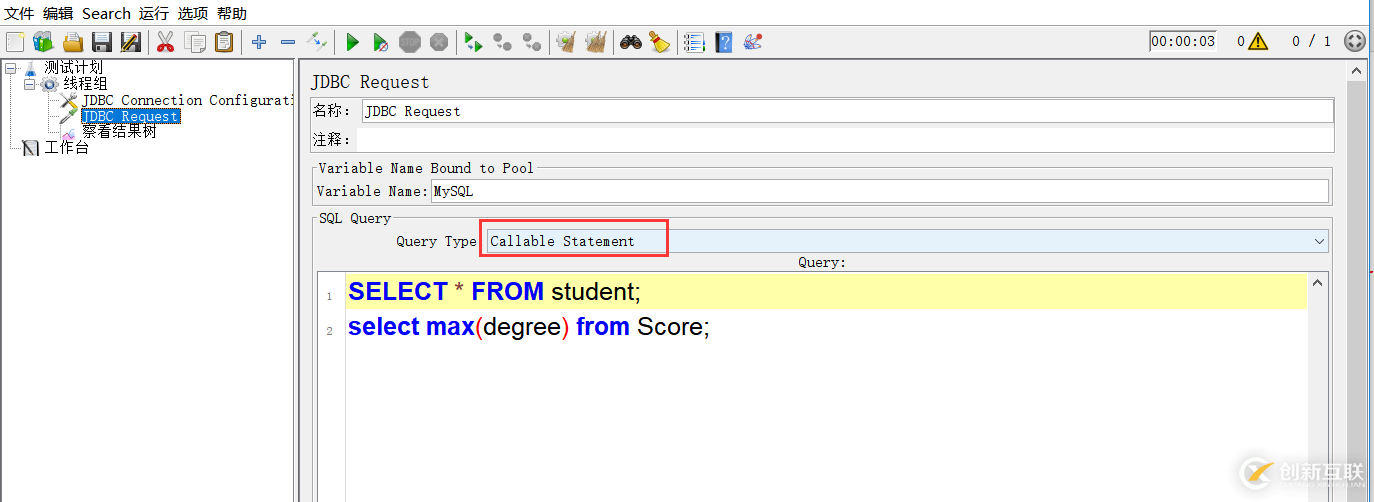Collapse the 线程组 tree node expander
This screenshot has height=502, width=1374.
tap(29, 84)
